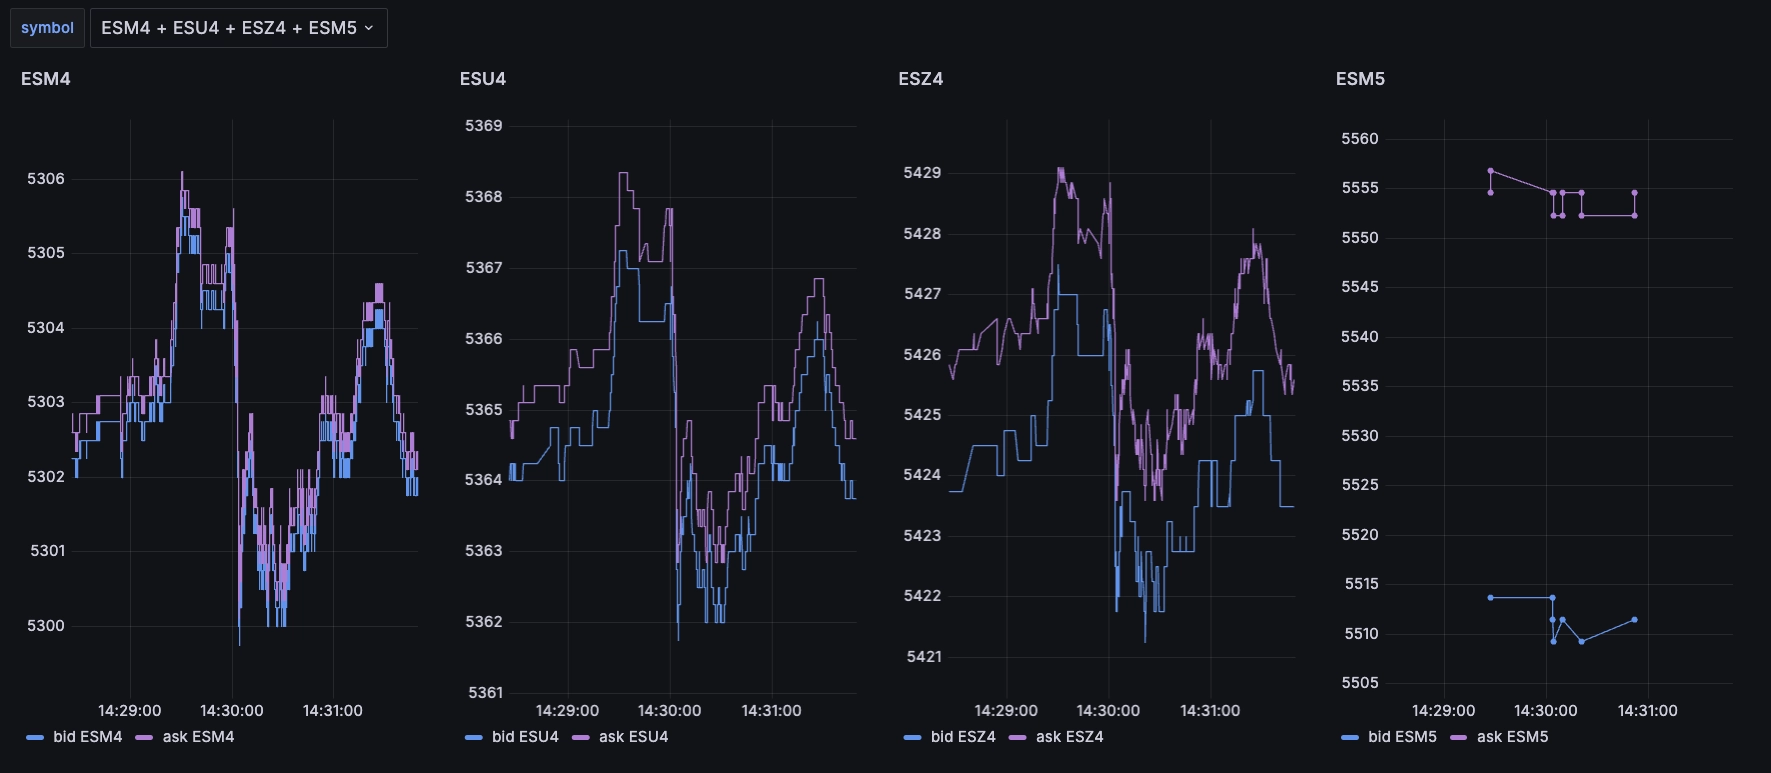Toggle the ask ESM4 legend series
The height and width of the screenshot is (773, 1771).
tap(198, 737)
